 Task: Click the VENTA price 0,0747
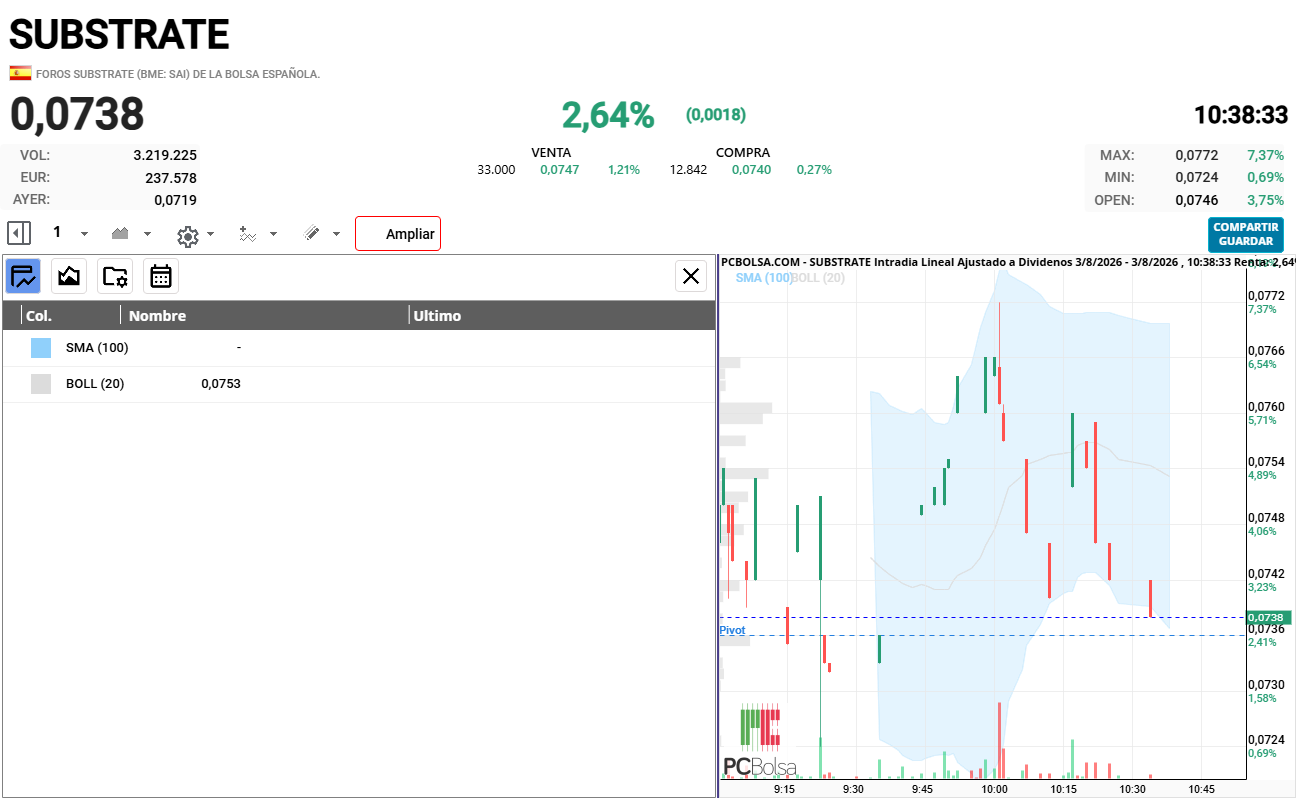tap(559, 170)
